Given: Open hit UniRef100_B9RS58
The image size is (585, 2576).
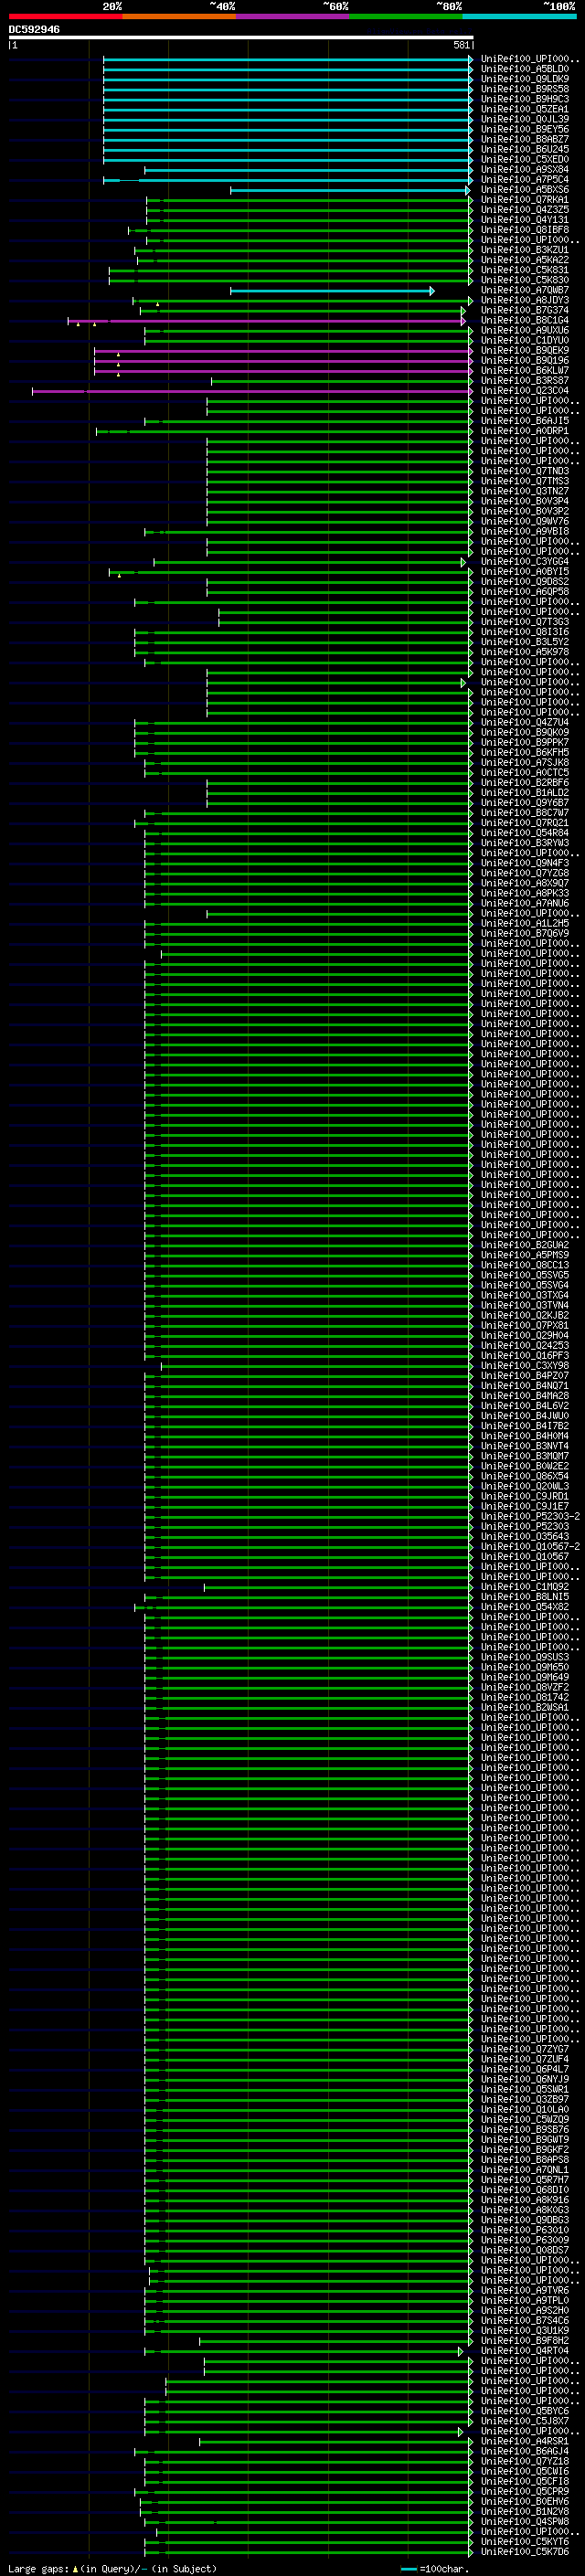Looking at the screenshot, I should [x=525, y=90].
